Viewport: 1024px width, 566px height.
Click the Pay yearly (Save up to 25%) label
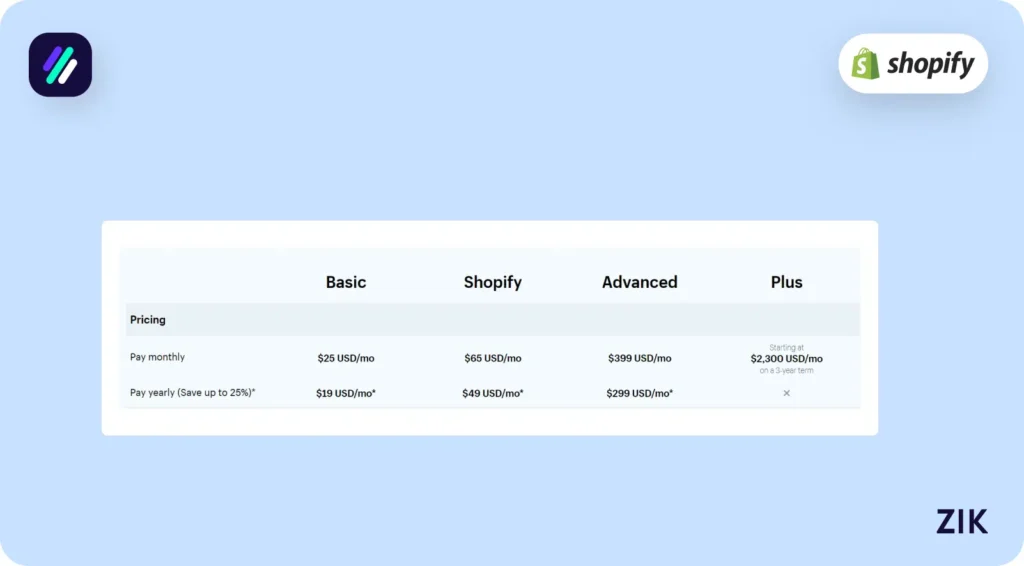click(x=193, y=392)
